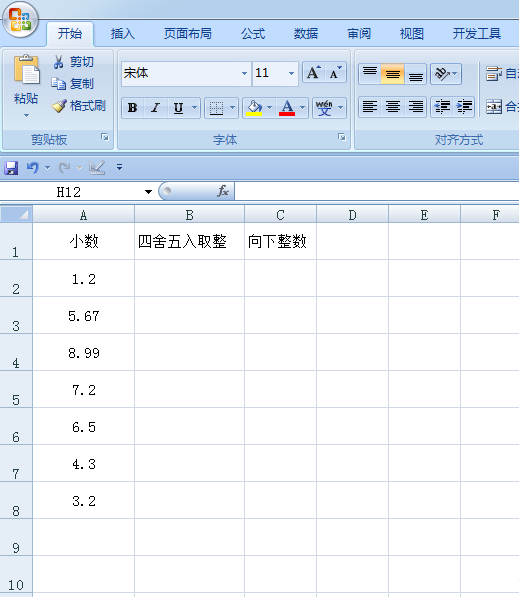Open the 视图 tab

[412, 34]
